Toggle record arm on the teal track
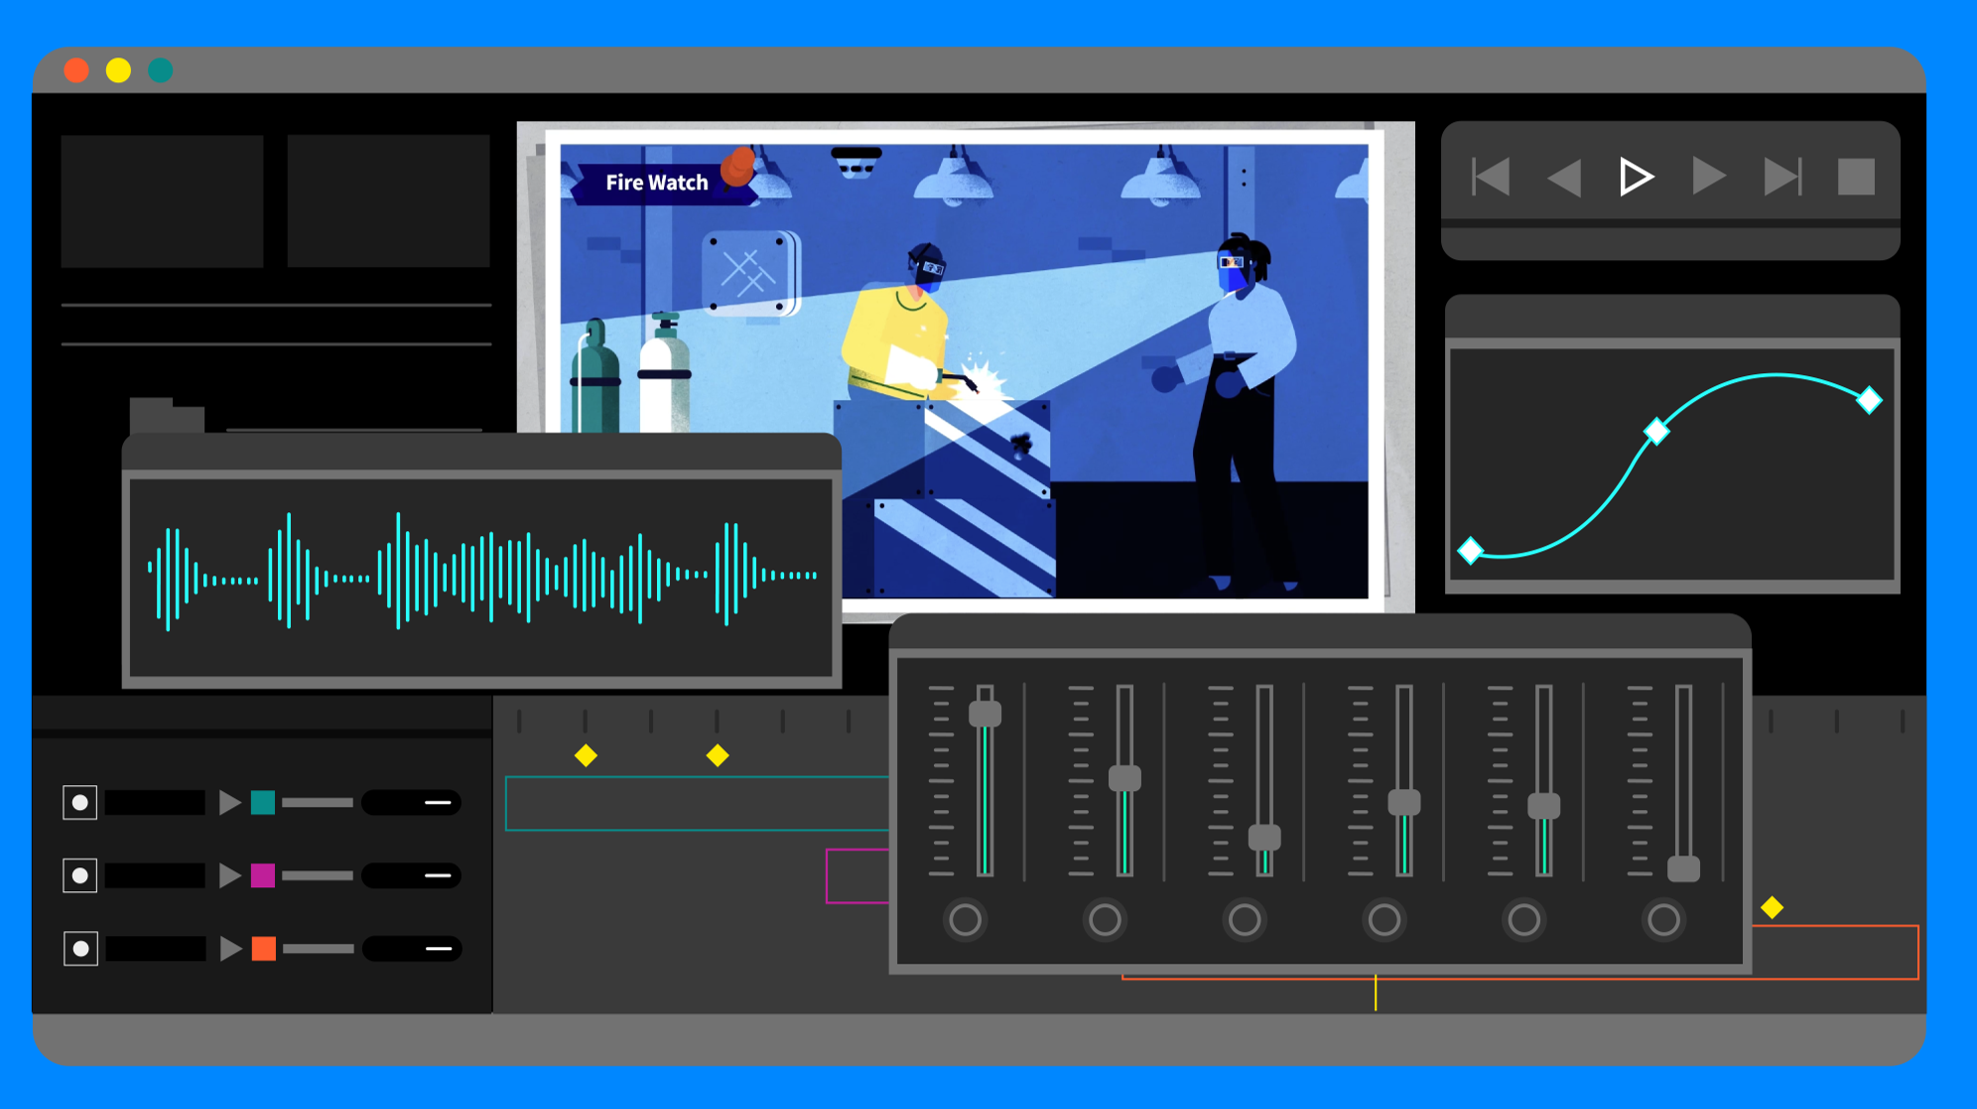This screenshot has height=1109, width=1977. (x=80, y=802)
